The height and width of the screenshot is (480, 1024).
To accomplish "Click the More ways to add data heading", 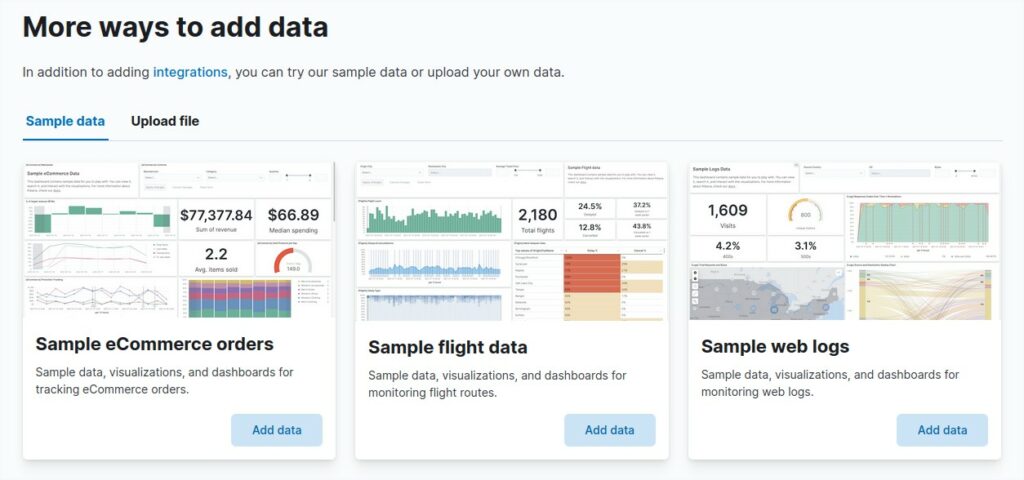I will 175,27.
